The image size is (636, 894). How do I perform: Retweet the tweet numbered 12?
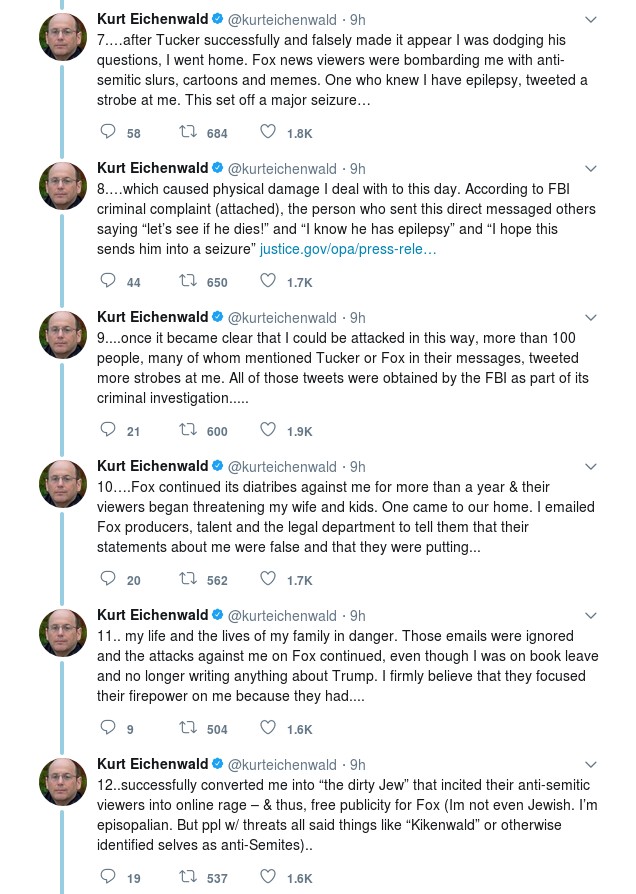[187, 877]
